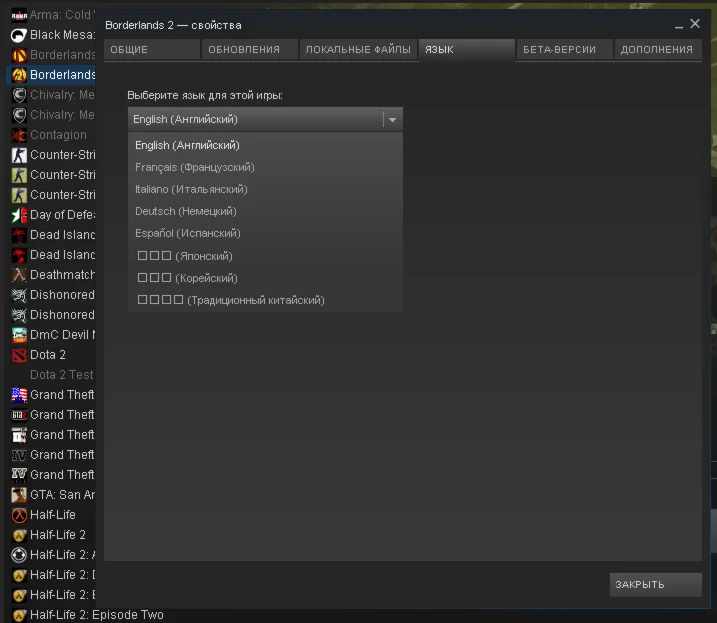717x623 pixels.
Task: Select English (Английский) in the list
Action: pos(265,145)
